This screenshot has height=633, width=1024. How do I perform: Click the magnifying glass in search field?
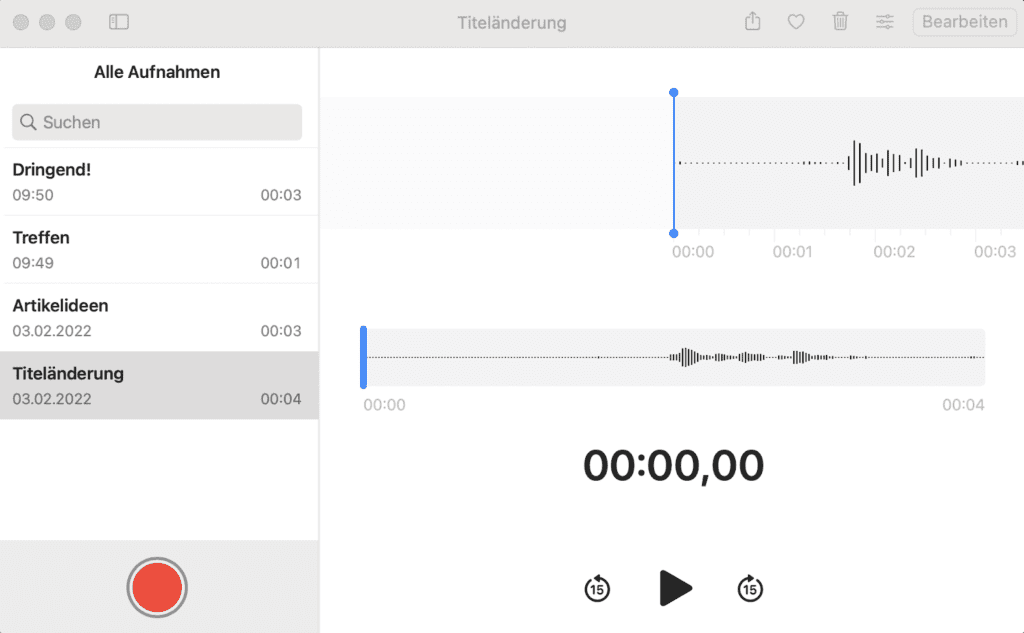point(28,122)
